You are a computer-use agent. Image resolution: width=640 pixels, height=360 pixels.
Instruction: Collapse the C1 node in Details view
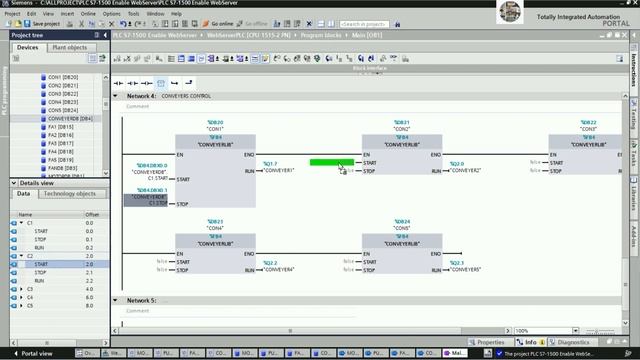pyautogui.click(x=22, y=223)
